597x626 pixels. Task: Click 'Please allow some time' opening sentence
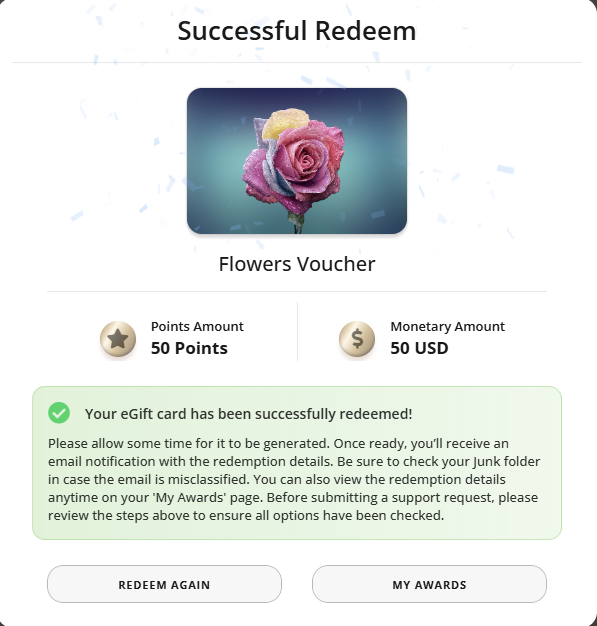point(189,444)
